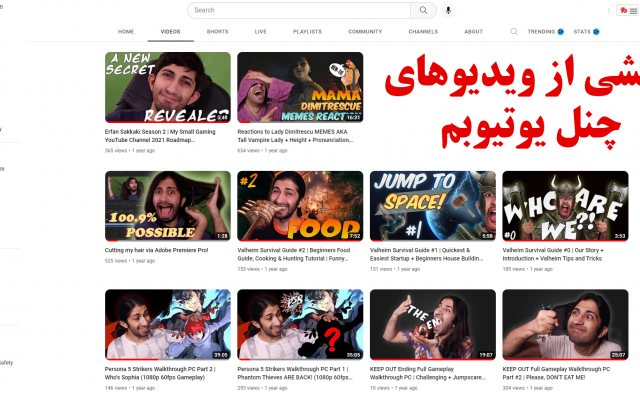
Task: Click title 'Valheim Survival Guide #0'
Action: click(553, 254)
